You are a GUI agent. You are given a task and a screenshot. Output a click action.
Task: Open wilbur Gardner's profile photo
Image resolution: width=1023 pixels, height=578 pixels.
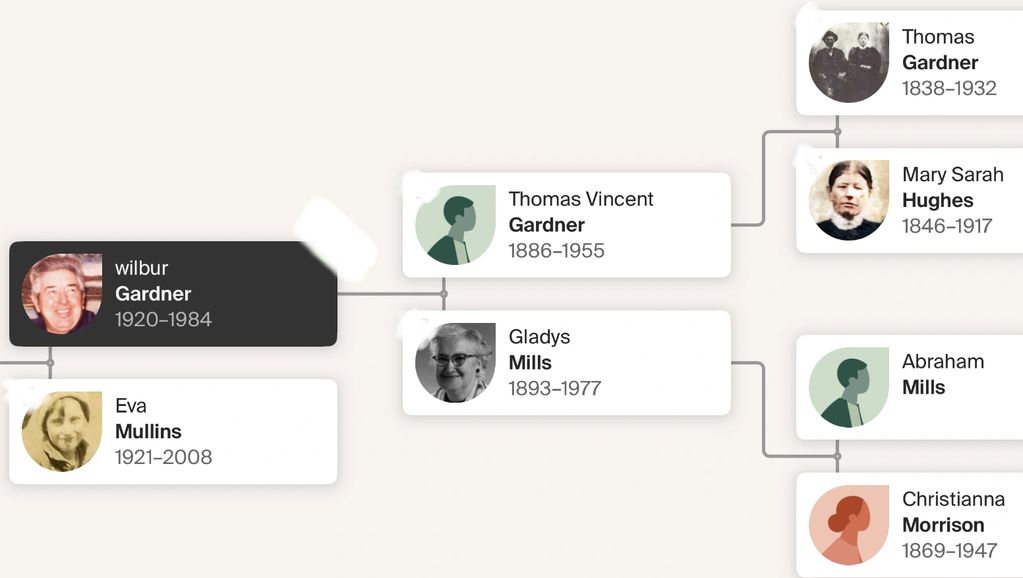(62, 293)
